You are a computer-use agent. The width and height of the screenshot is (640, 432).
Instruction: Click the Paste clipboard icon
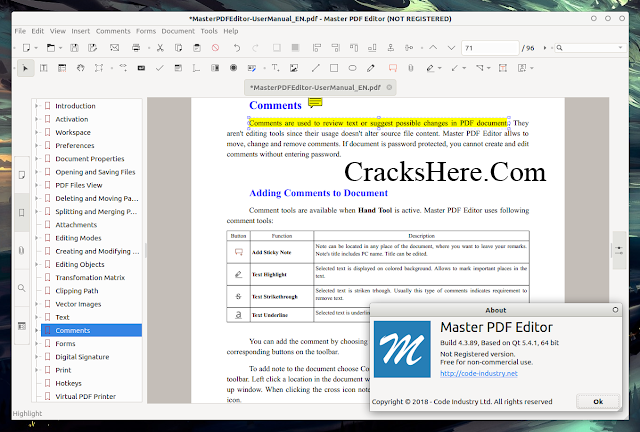pyautogui.click(x=197, y=48)
